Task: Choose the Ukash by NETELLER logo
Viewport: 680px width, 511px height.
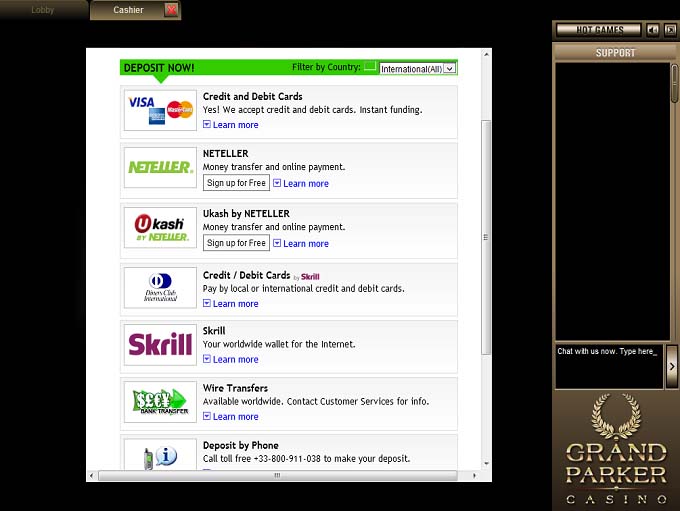Action: pos(160,228)
